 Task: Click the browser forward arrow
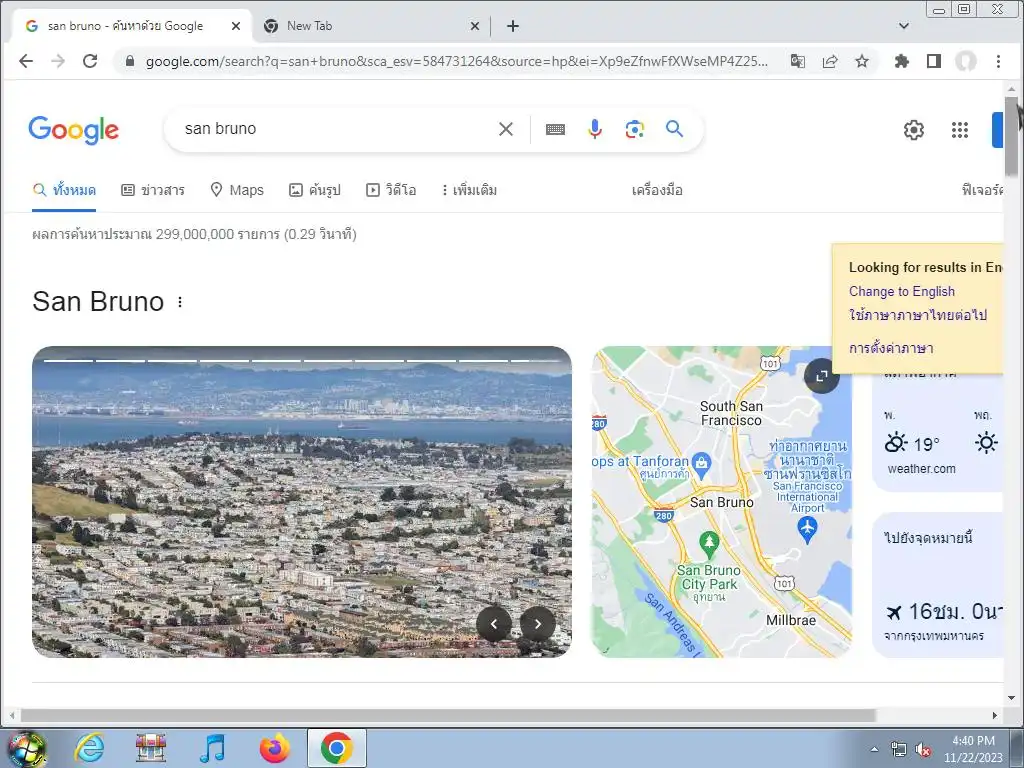pyautogui.click(x=58, y=61)
